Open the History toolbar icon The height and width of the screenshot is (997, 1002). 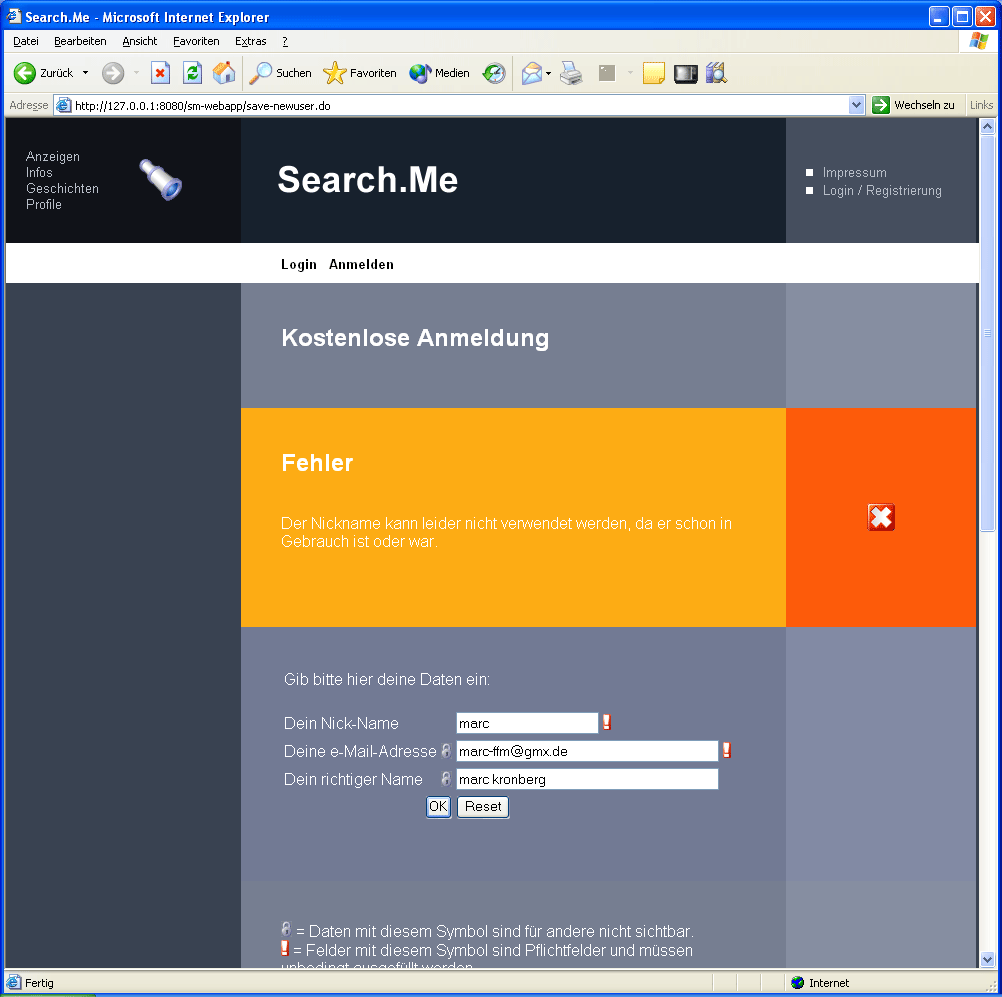[494, 73]
